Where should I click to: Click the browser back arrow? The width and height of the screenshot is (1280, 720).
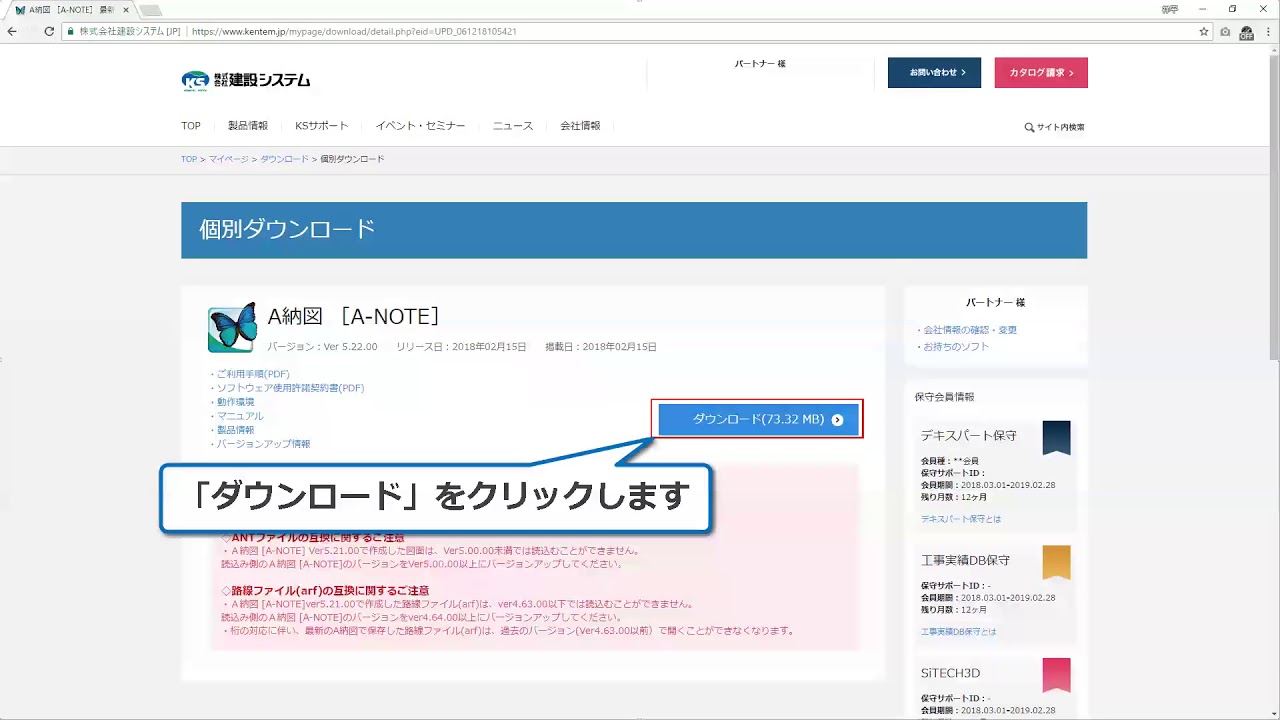pos(12,31)
